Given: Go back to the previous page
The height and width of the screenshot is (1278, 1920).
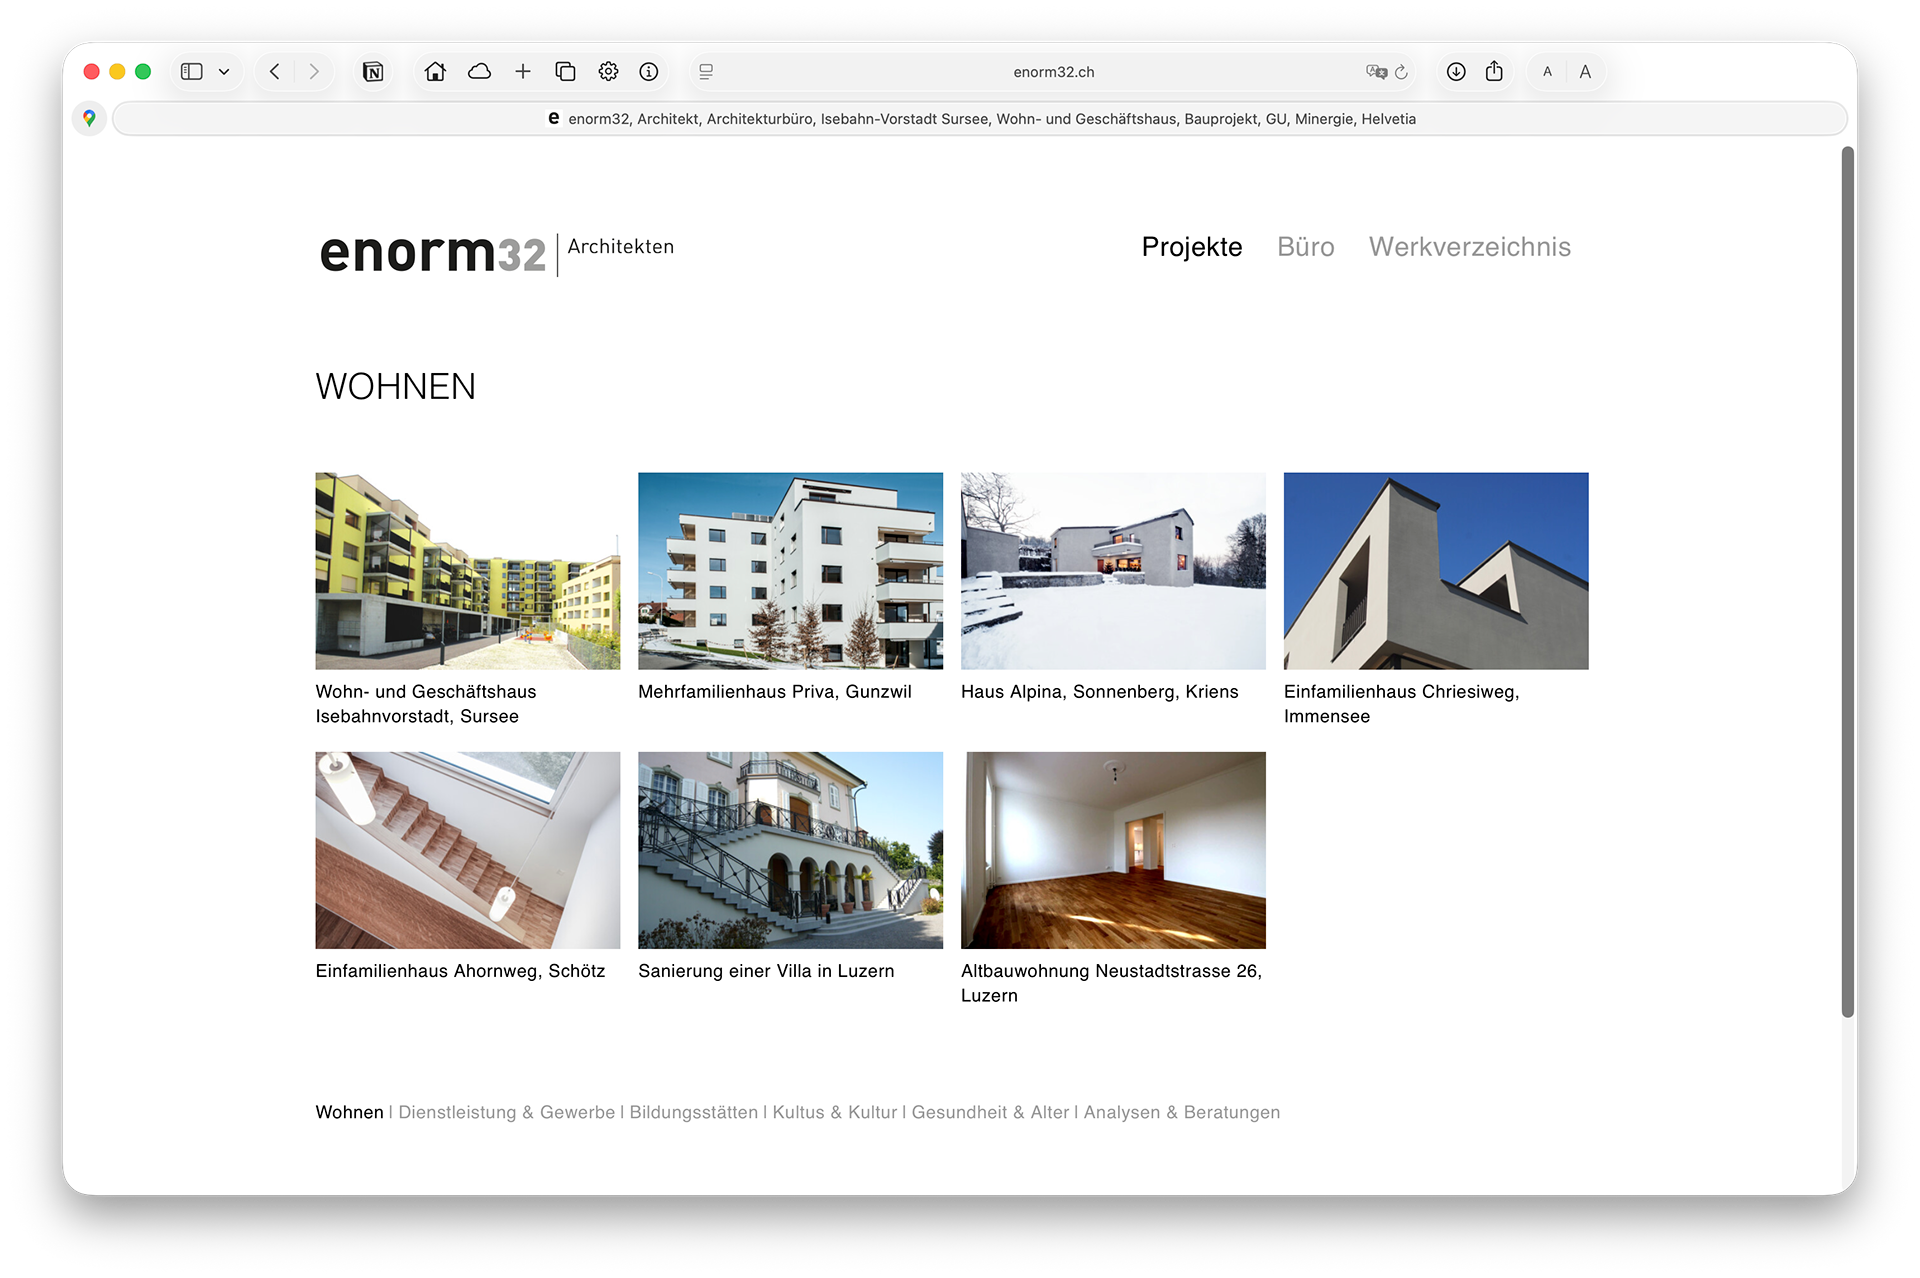Looking at the screenshot, I should (275, 72).
